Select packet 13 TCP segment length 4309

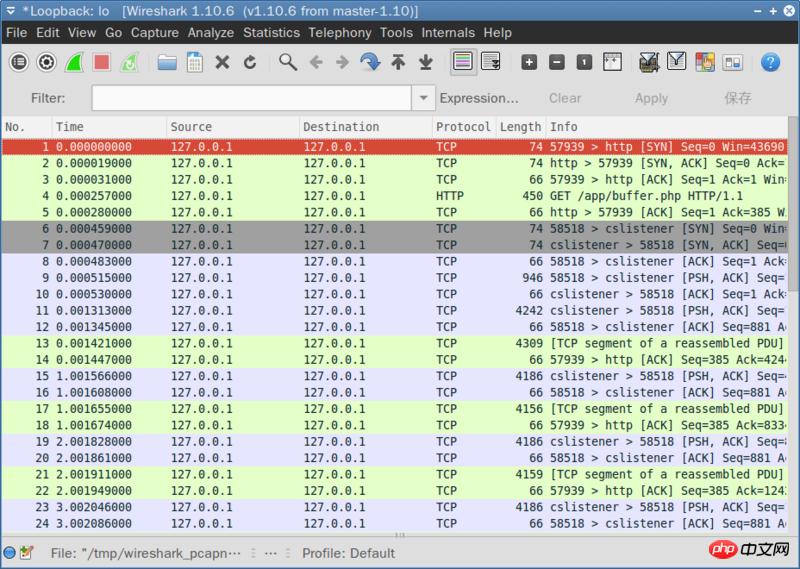[394, 343]
